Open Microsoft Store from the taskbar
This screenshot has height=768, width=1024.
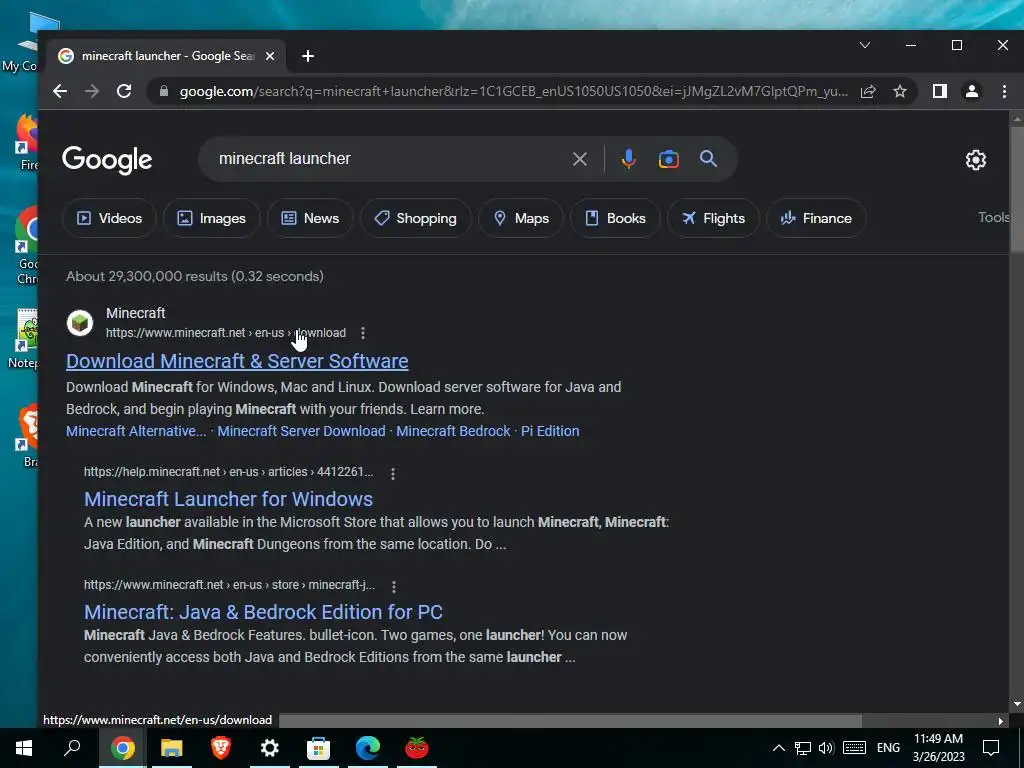pyautogui.click(x=319, y=748)
